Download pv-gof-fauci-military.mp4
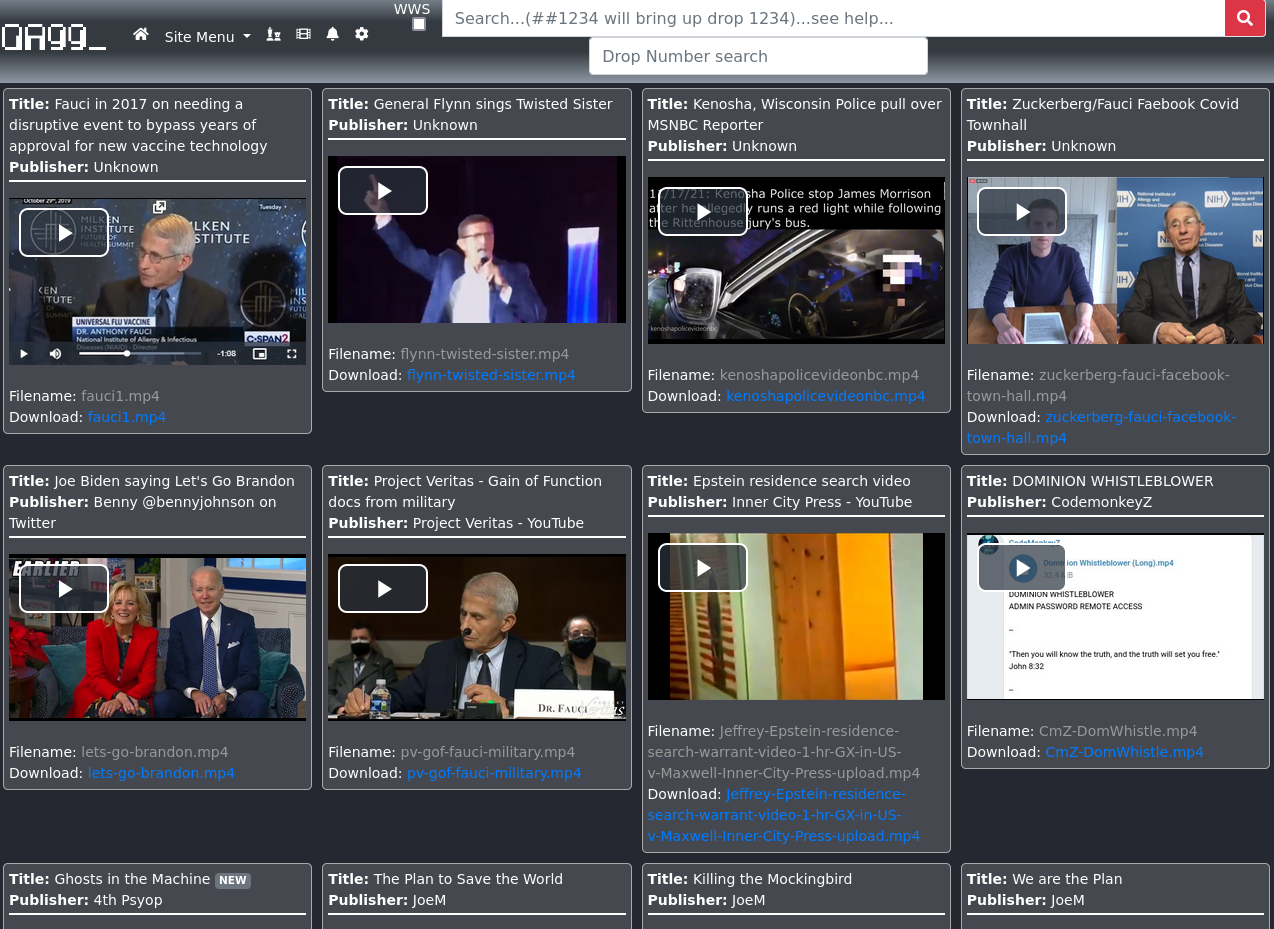 (494, 773)
